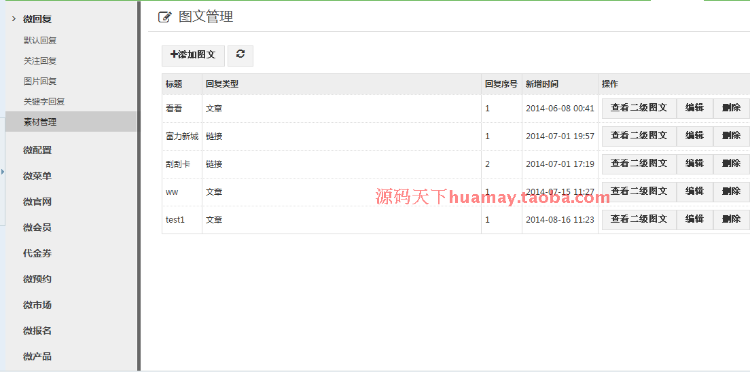Open the 微预约 menu
Screen dimensions: 750x372
pos(37,279)
